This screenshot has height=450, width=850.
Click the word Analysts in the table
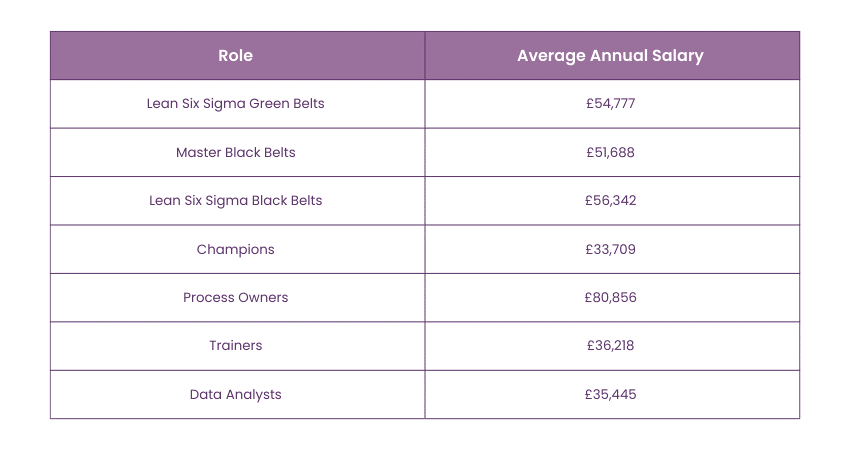click(252, 394)
